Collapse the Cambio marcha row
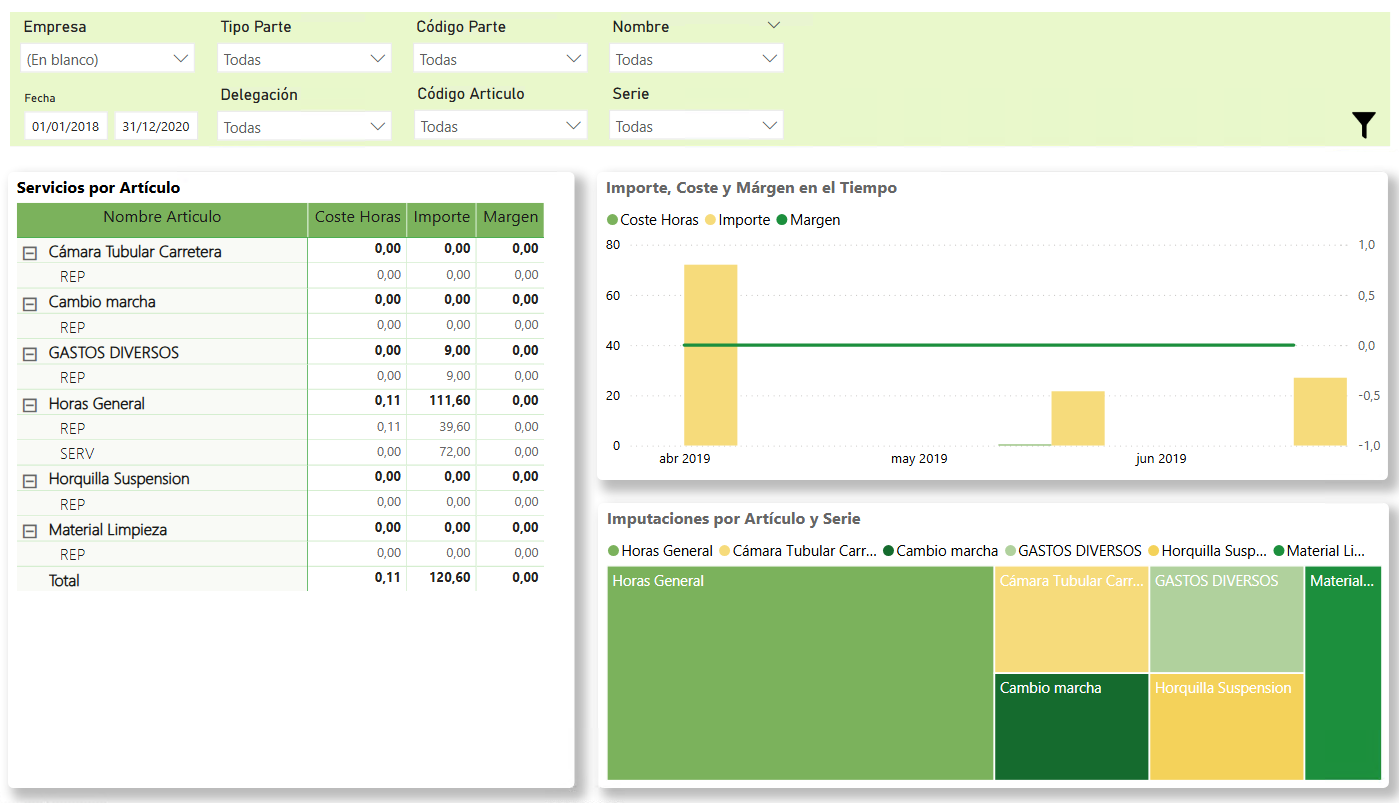 30,303
